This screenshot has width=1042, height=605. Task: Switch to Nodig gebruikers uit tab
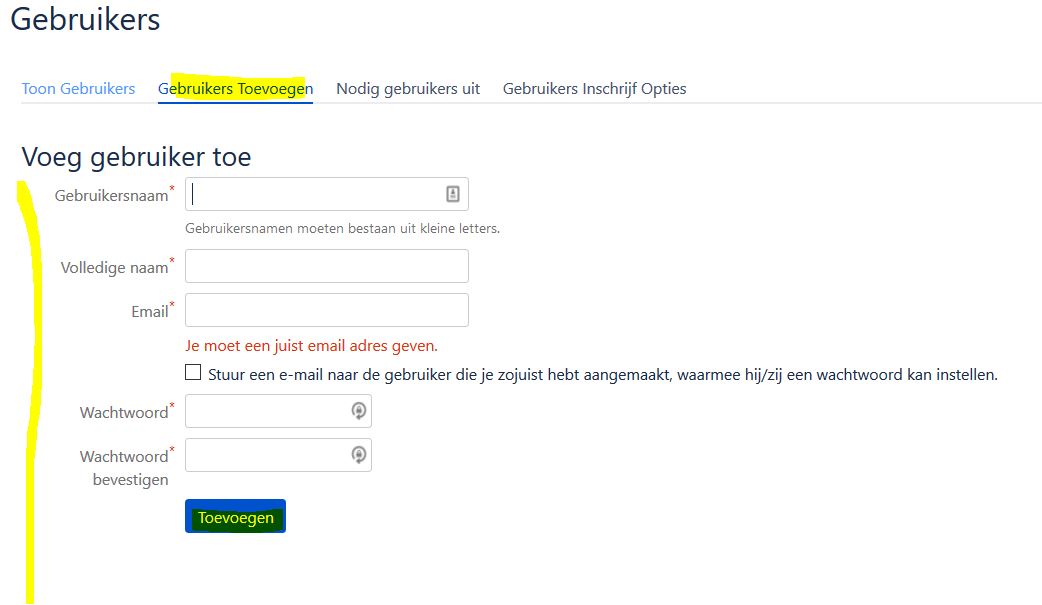tap(408, 88)
